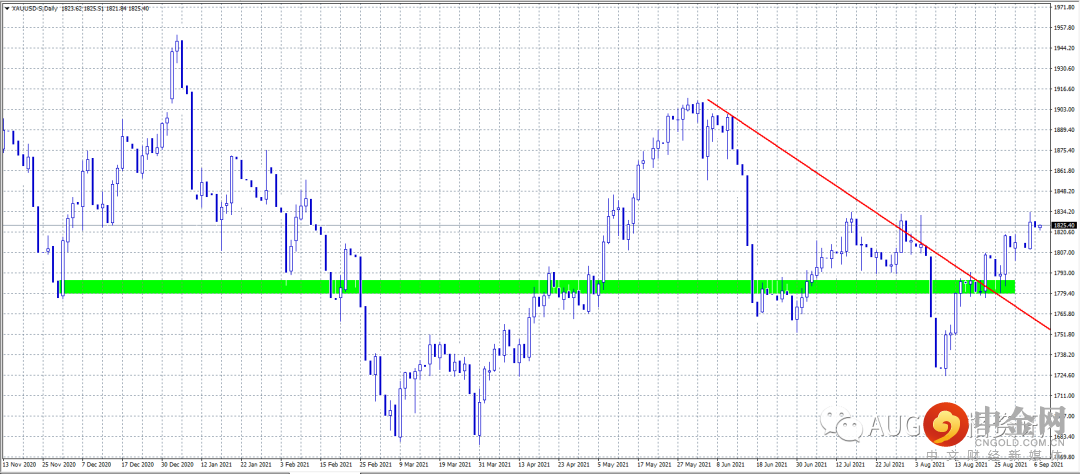Click the 13 Nov 2020 date label

coord(19,465)
